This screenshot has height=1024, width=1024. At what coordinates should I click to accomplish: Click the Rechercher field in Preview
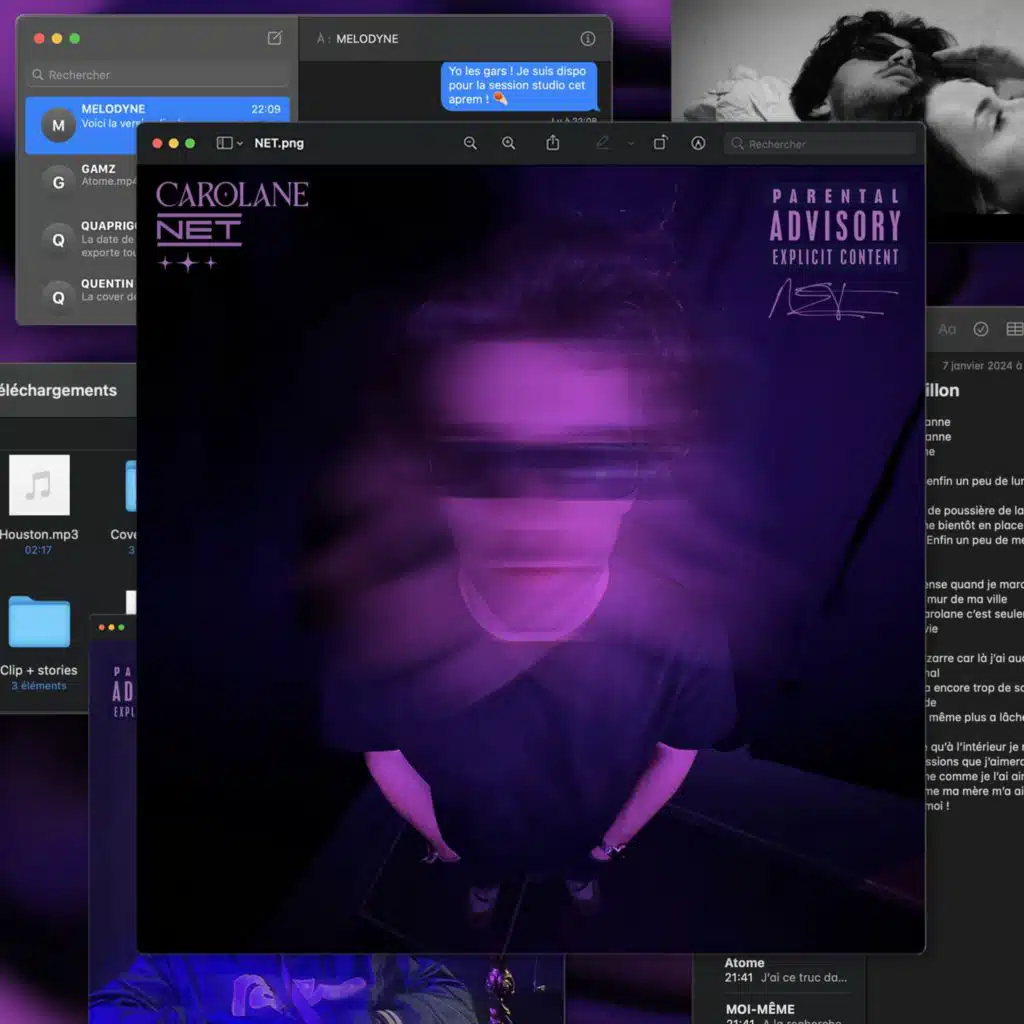tap(820, 144)
